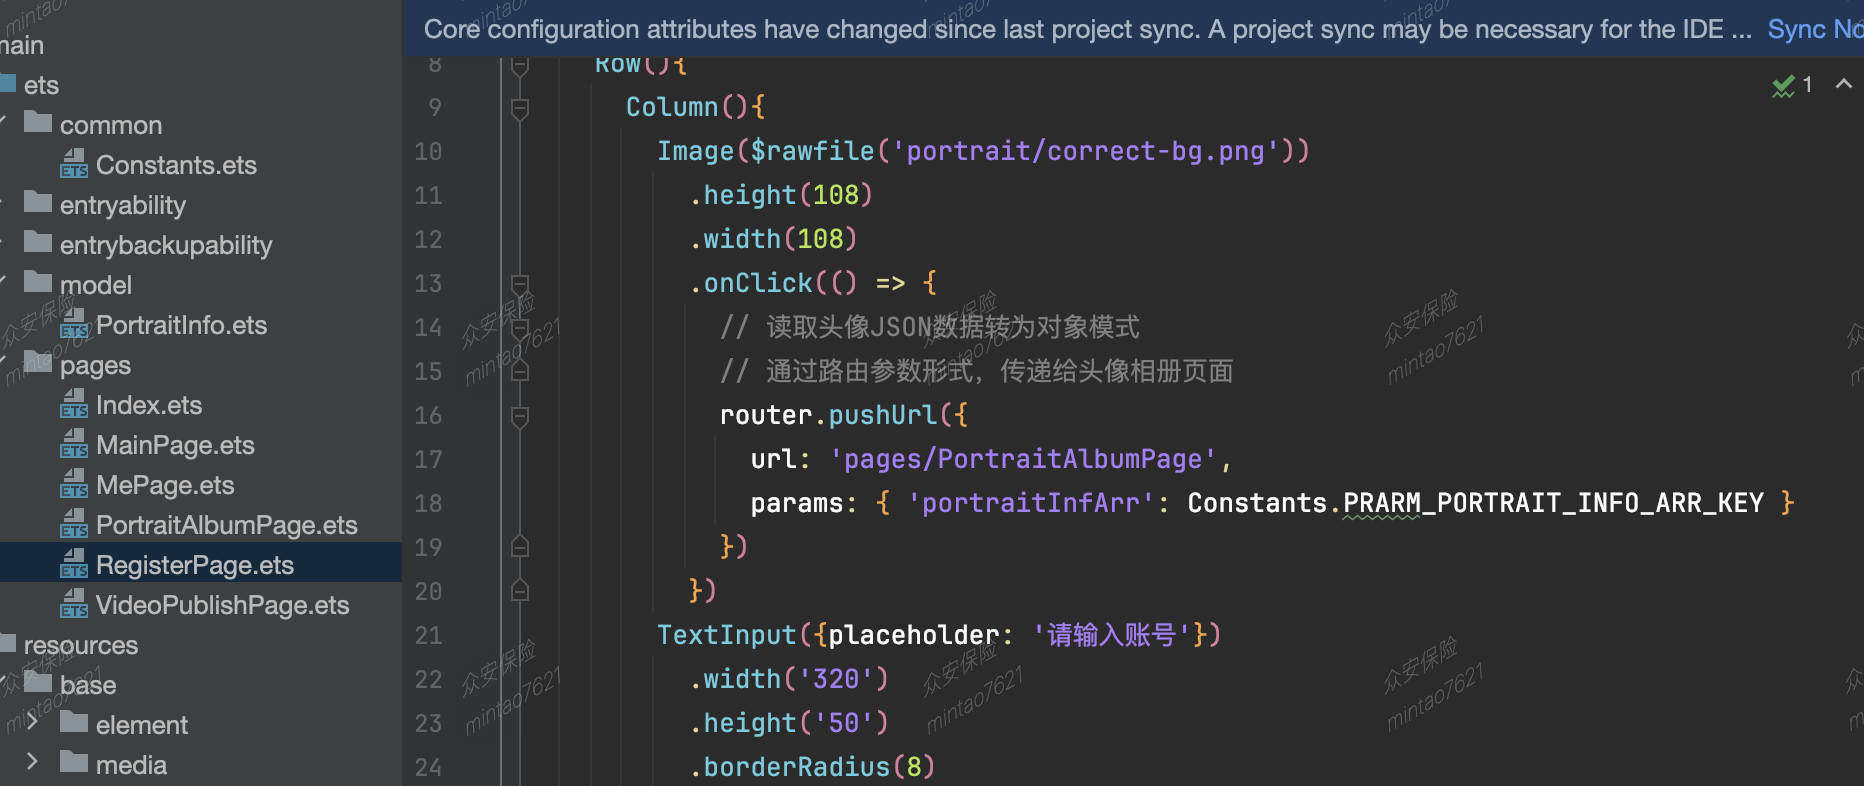Click the folder icon of entrybackupability
Viewport: 1864px width, 786px height.
click(x=38, y=242)
